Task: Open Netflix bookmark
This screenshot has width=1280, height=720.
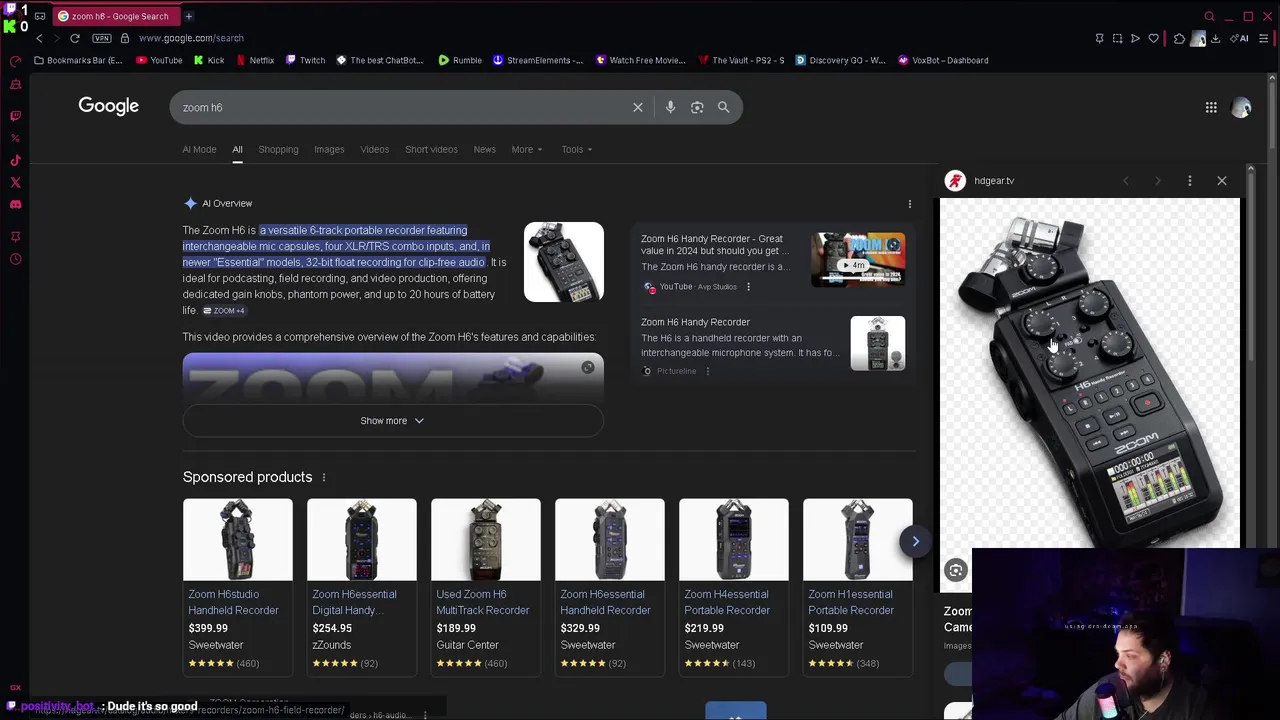Action: click(x=254, y=60)
